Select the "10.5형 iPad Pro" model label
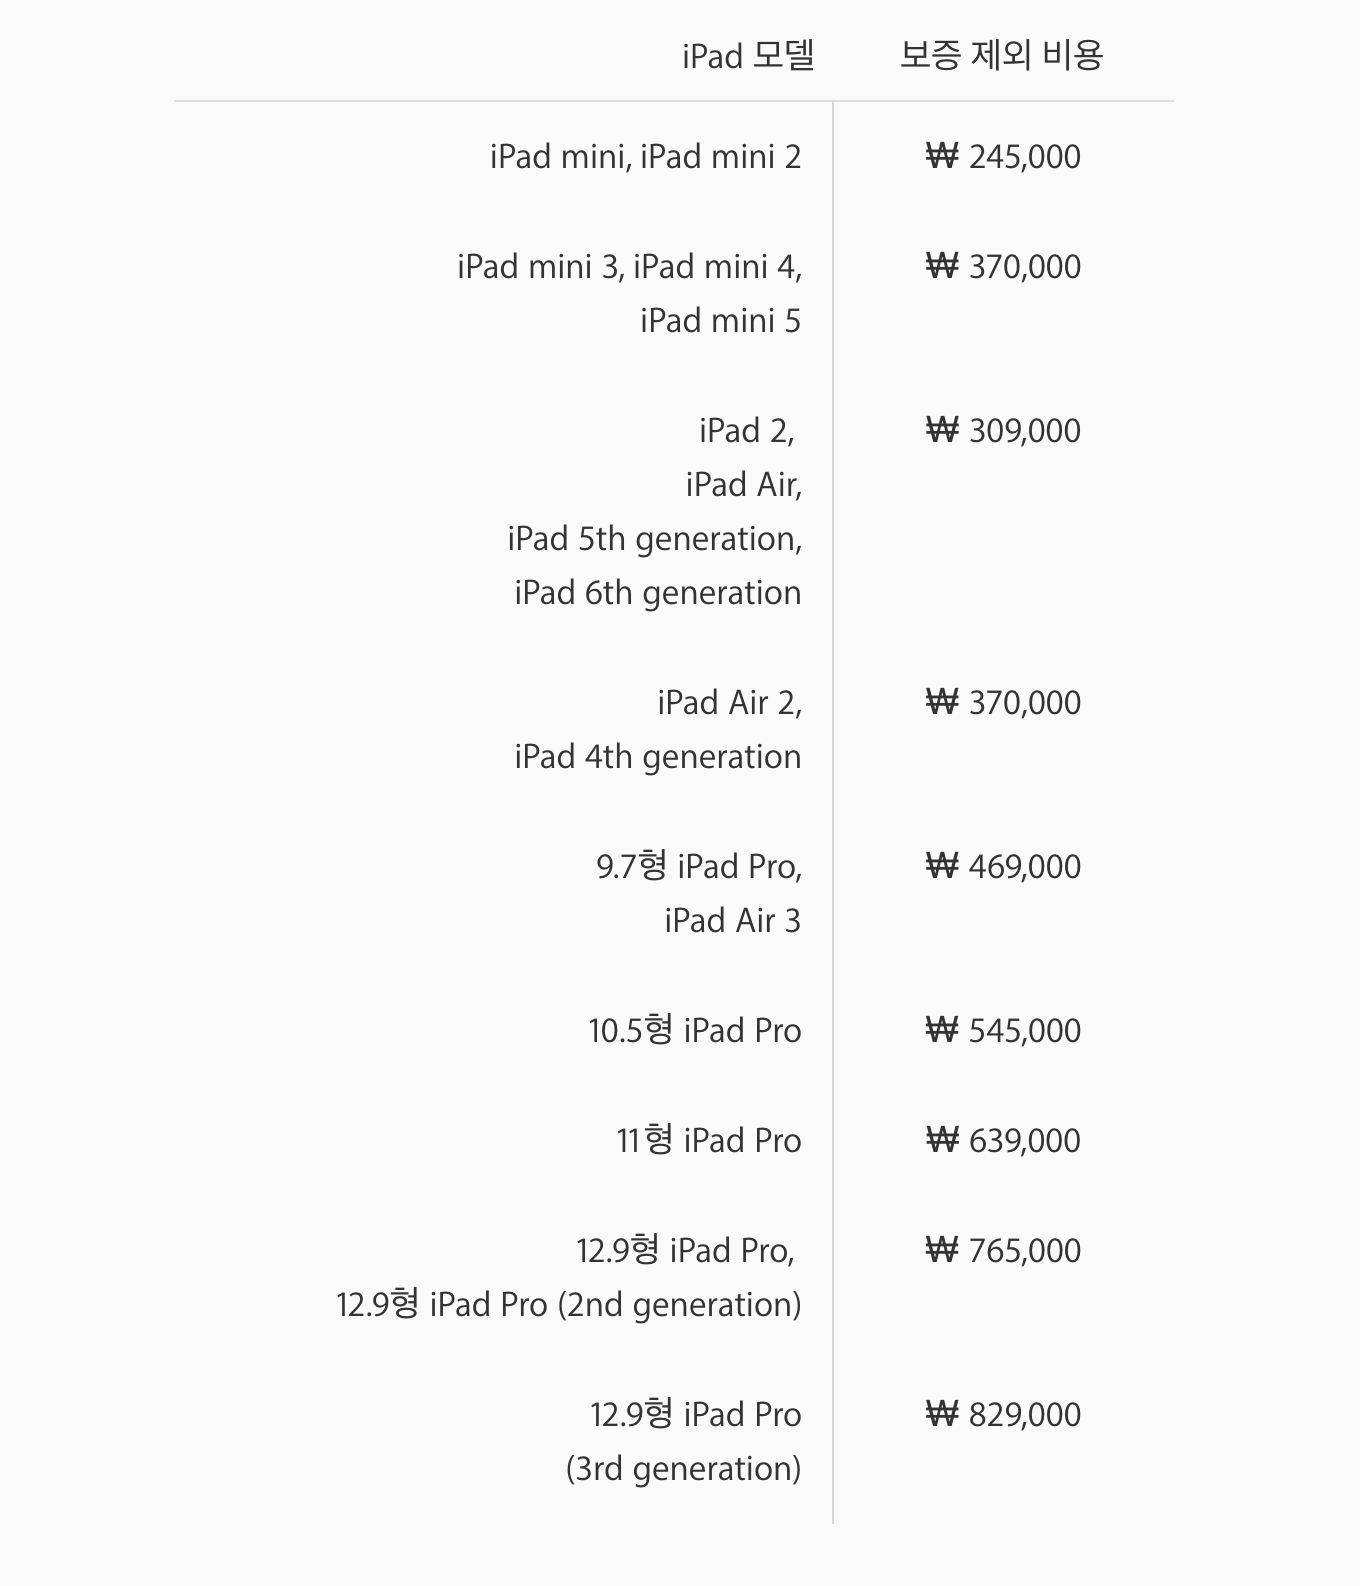 tap(694, 1031)
